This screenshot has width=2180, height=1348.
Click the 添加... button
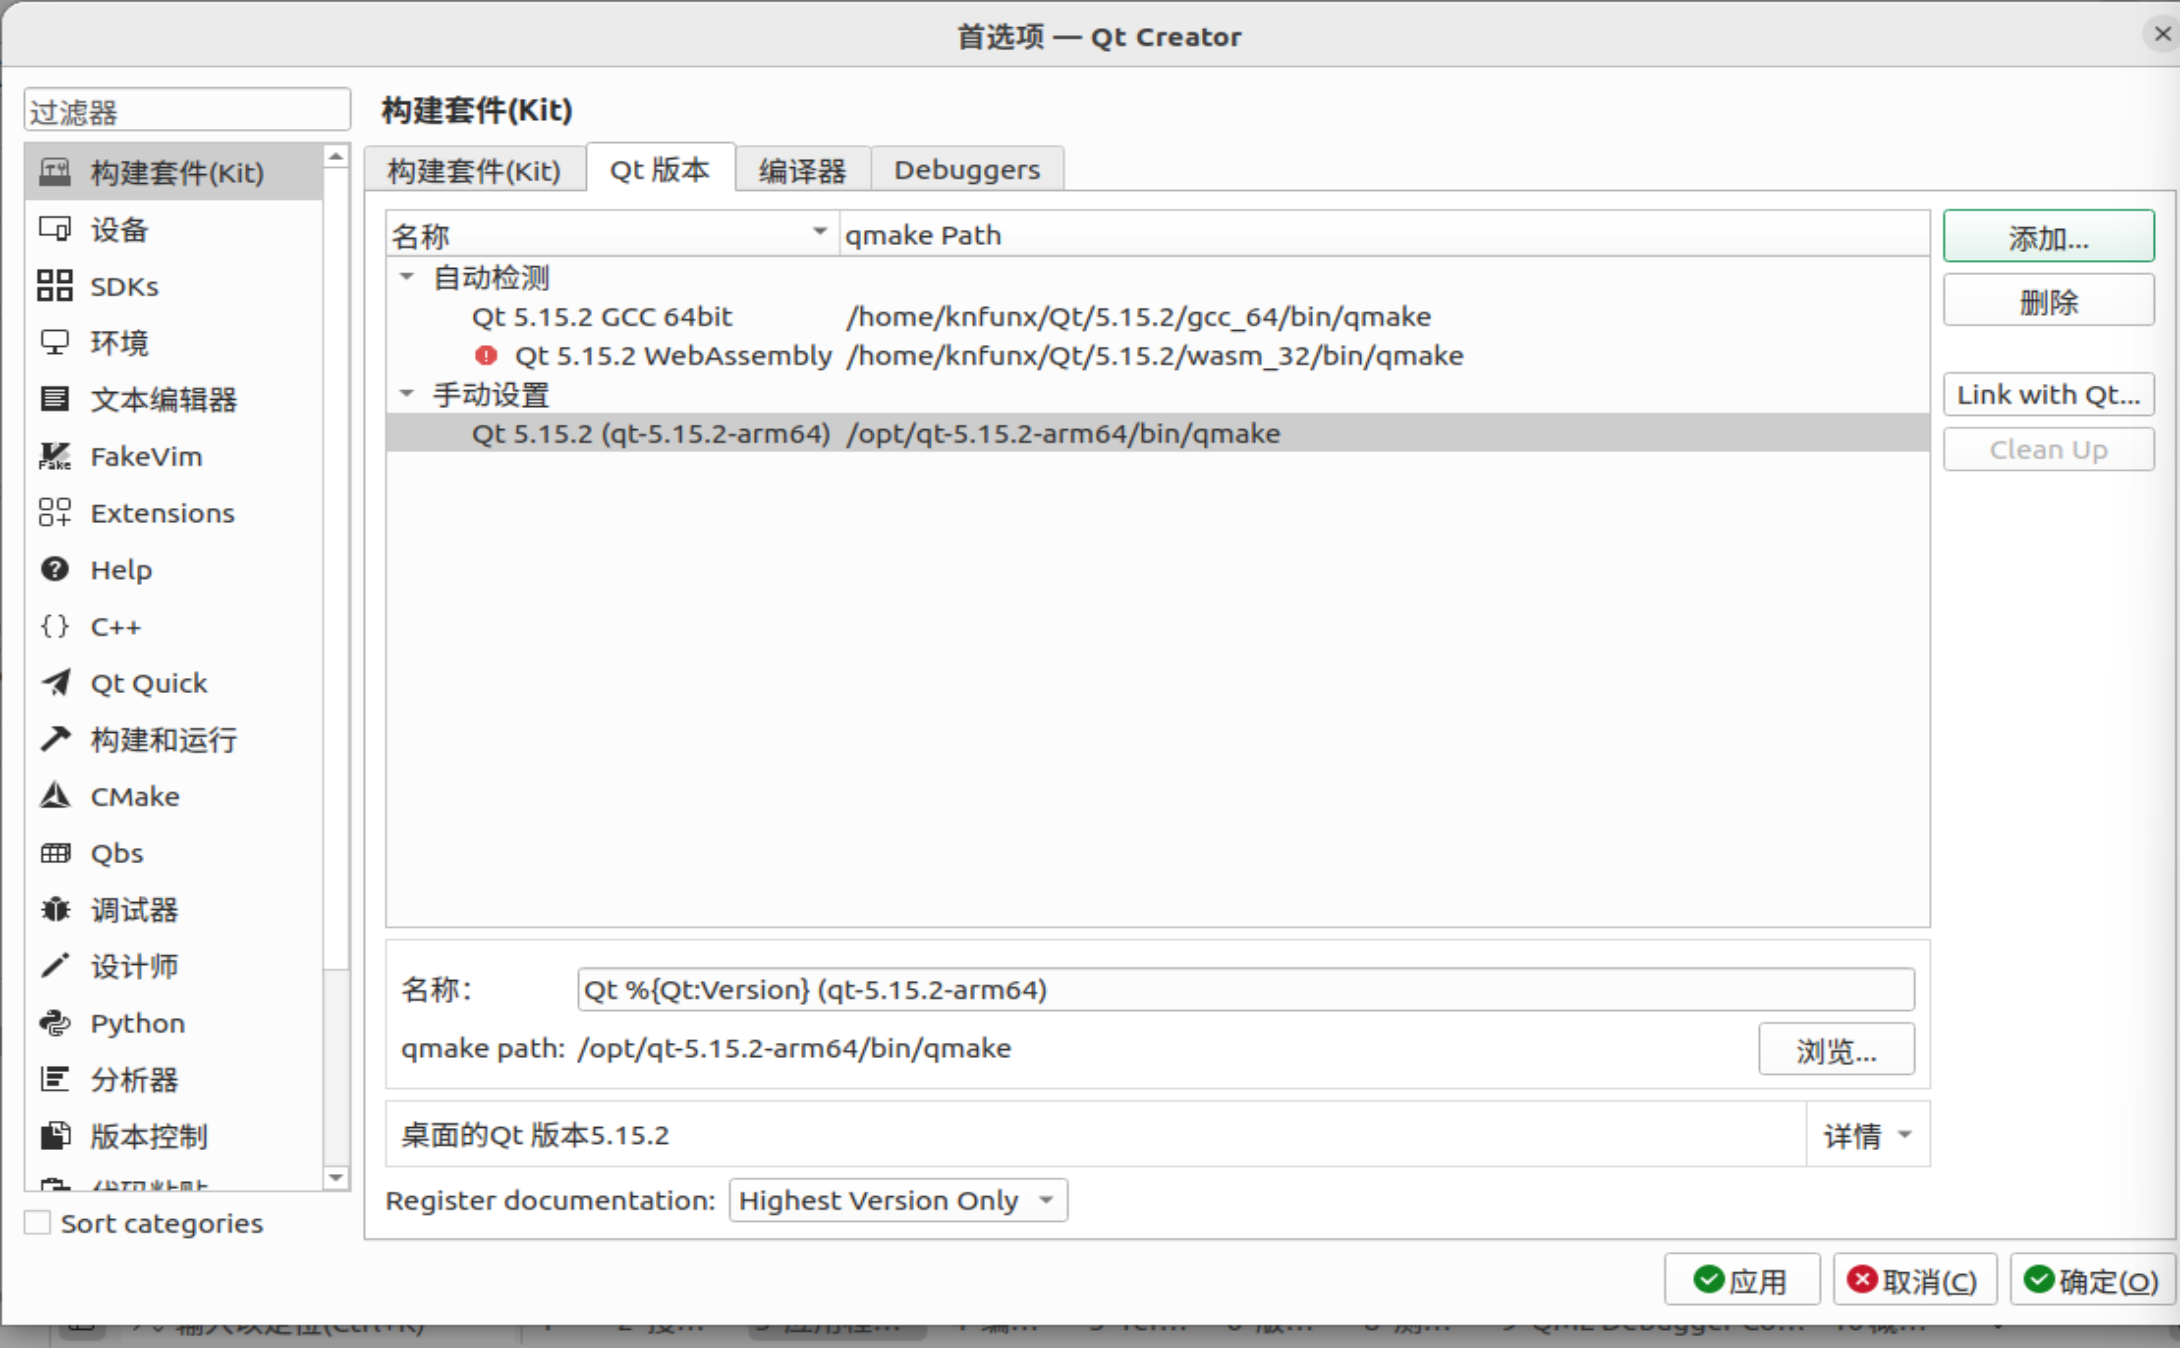point(2047,238)
